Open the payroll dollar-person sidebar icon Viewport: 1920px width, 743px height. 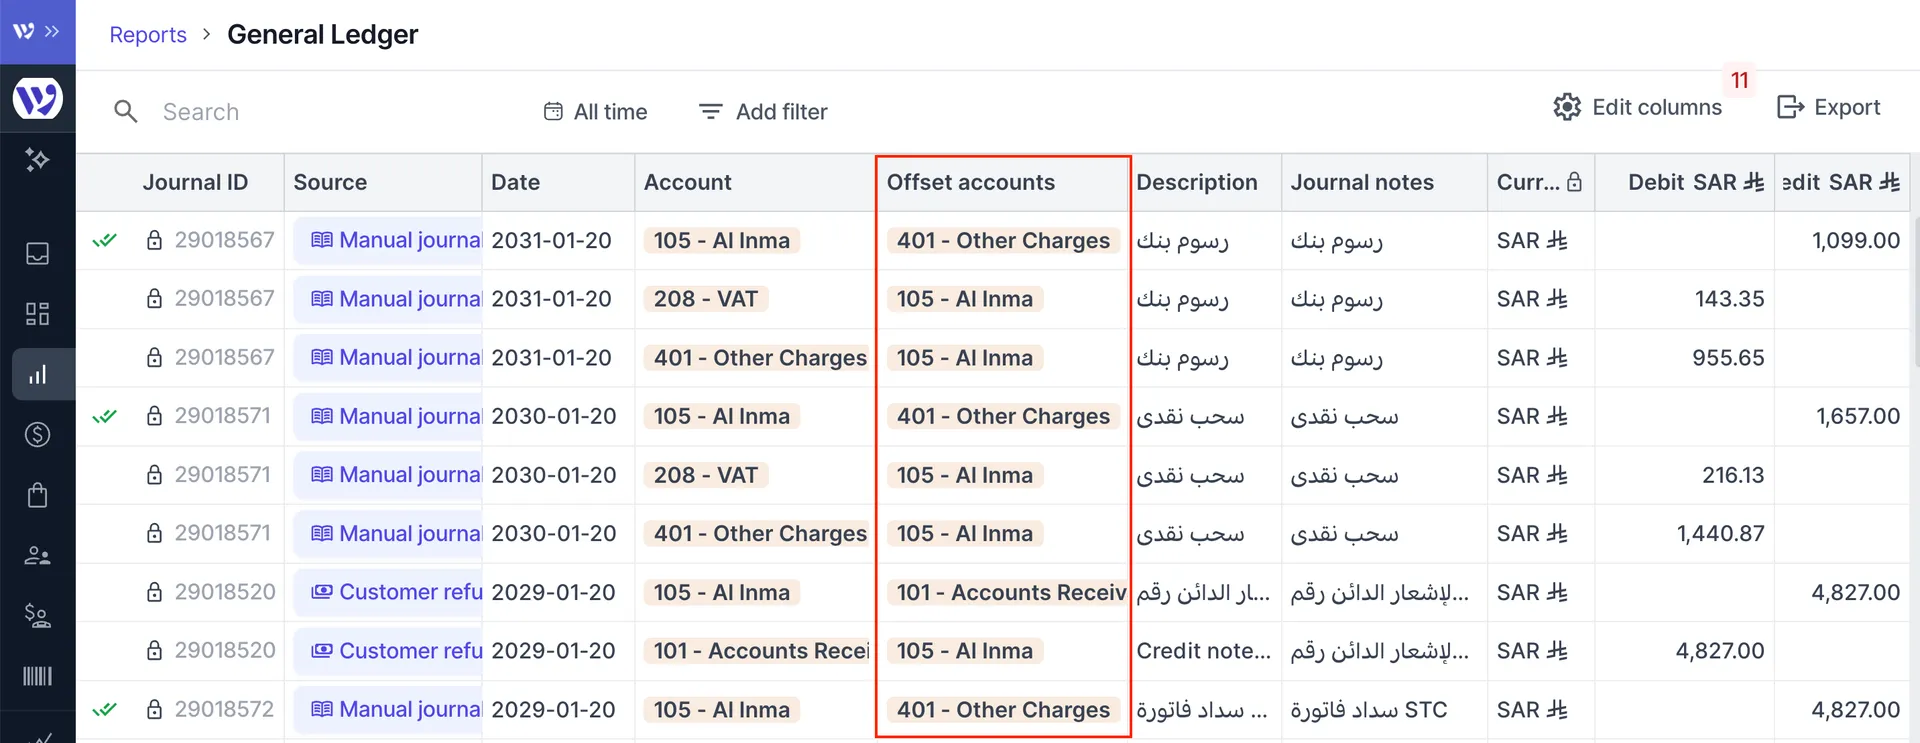(x=37, y=616)
